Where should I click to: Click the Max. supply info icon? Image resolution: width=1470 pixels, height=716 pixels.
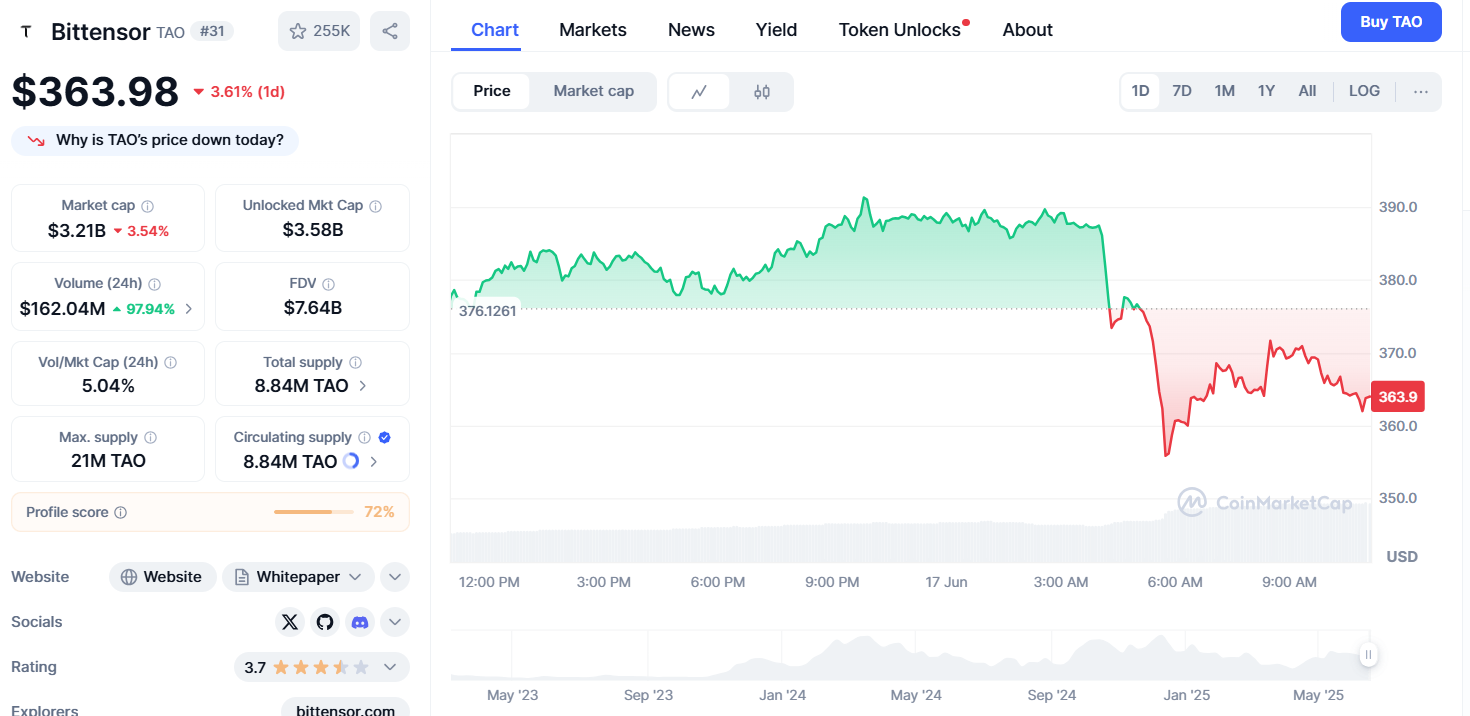(x=151, y=438)
